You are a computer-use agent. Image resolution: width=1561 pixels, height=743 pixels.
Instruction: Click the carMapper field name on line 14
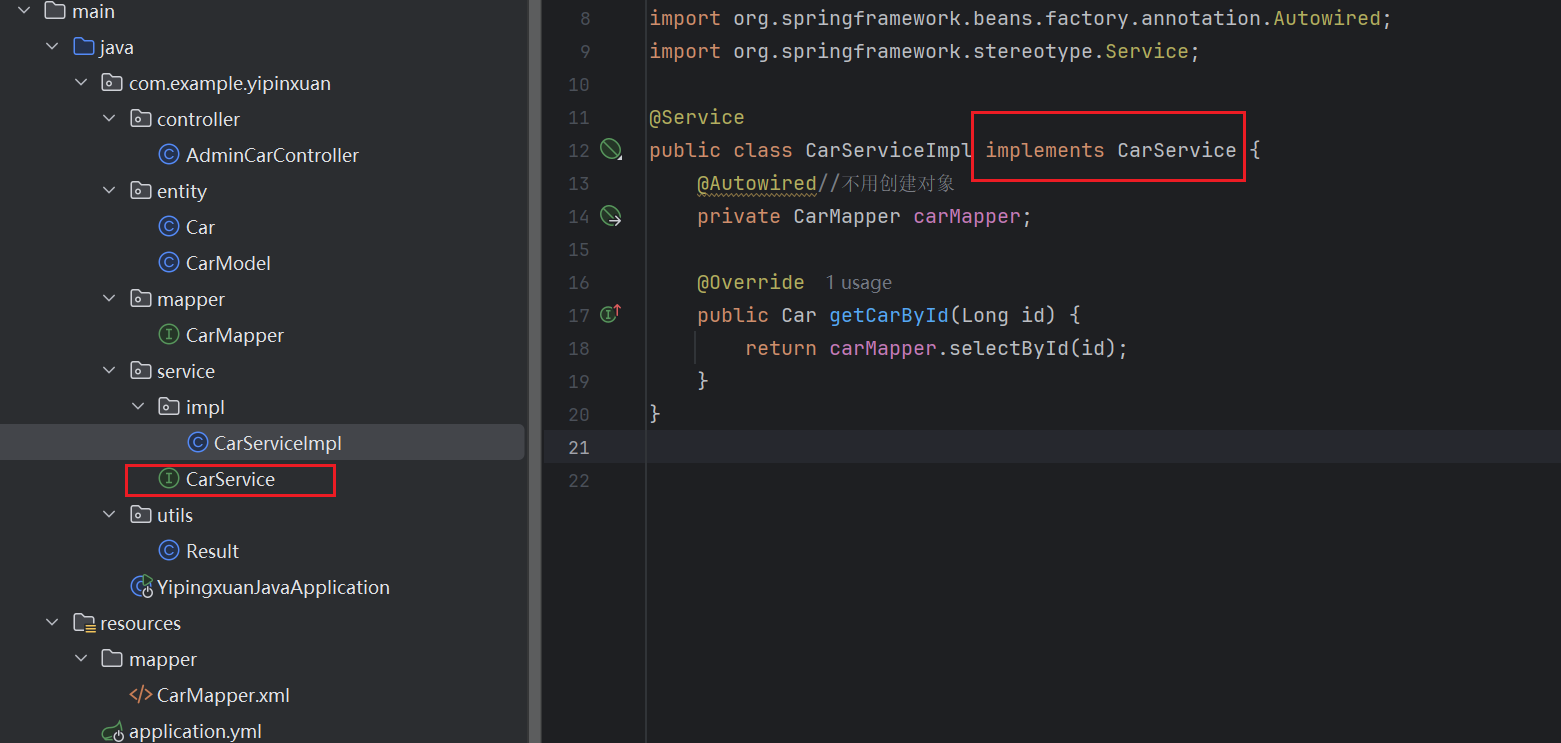click(967, 216)
